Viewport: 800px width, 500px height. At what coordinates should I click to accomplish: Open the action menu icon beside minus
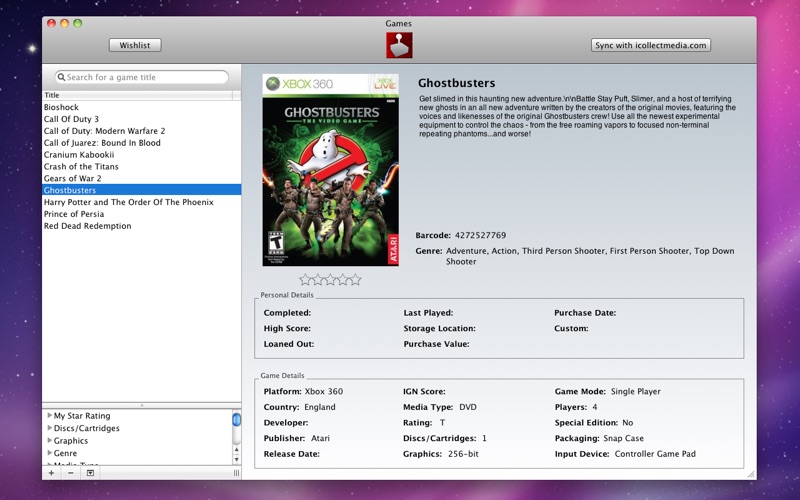90,473
